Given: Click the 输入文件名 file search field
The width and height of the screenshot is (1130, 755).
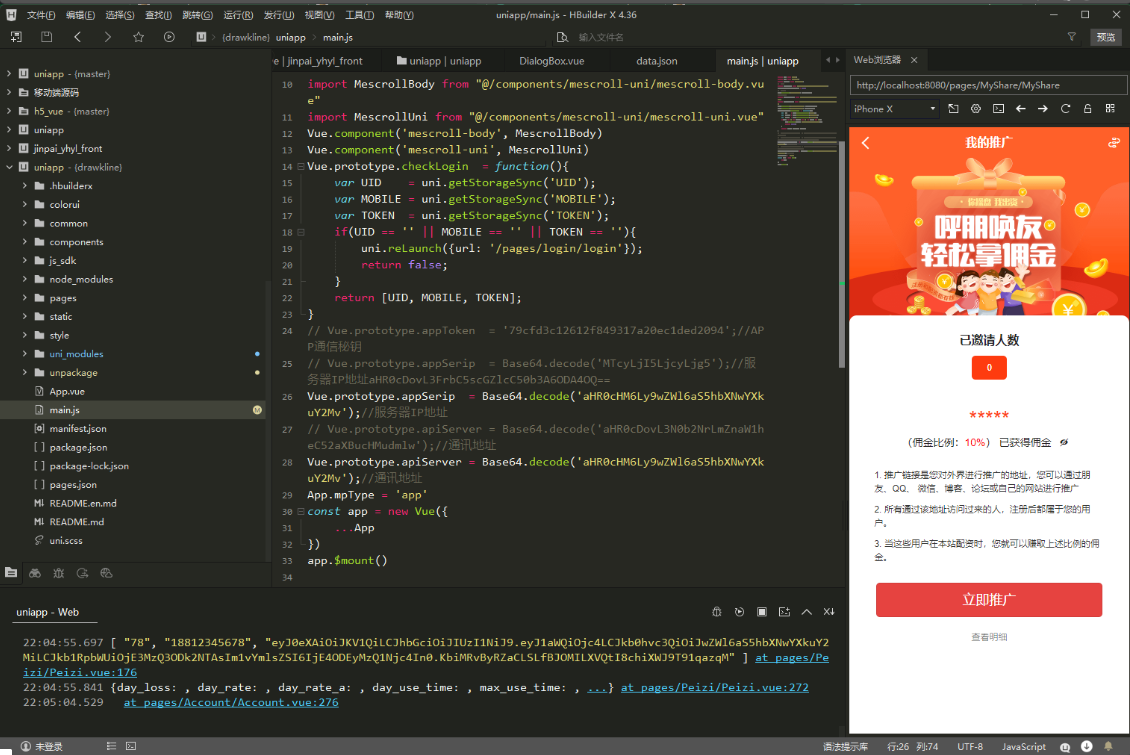Looking at the screenshot, I should 601,37.
